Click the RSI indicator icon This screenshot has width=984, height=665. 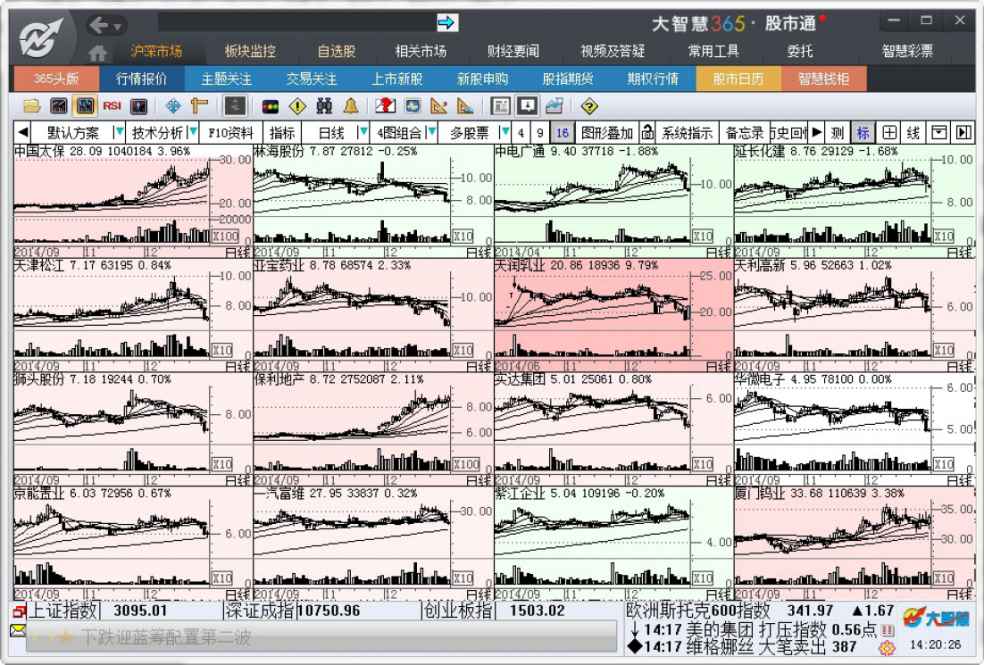112,106
